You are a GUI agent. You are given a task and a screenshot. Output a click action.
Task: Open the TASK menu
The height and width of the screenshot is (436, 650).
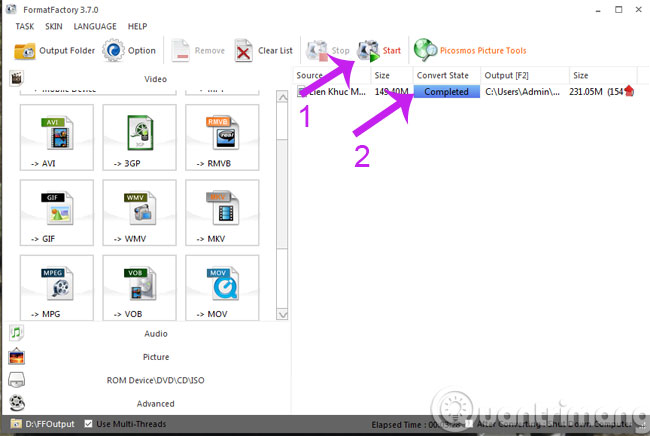pos(25,27)
